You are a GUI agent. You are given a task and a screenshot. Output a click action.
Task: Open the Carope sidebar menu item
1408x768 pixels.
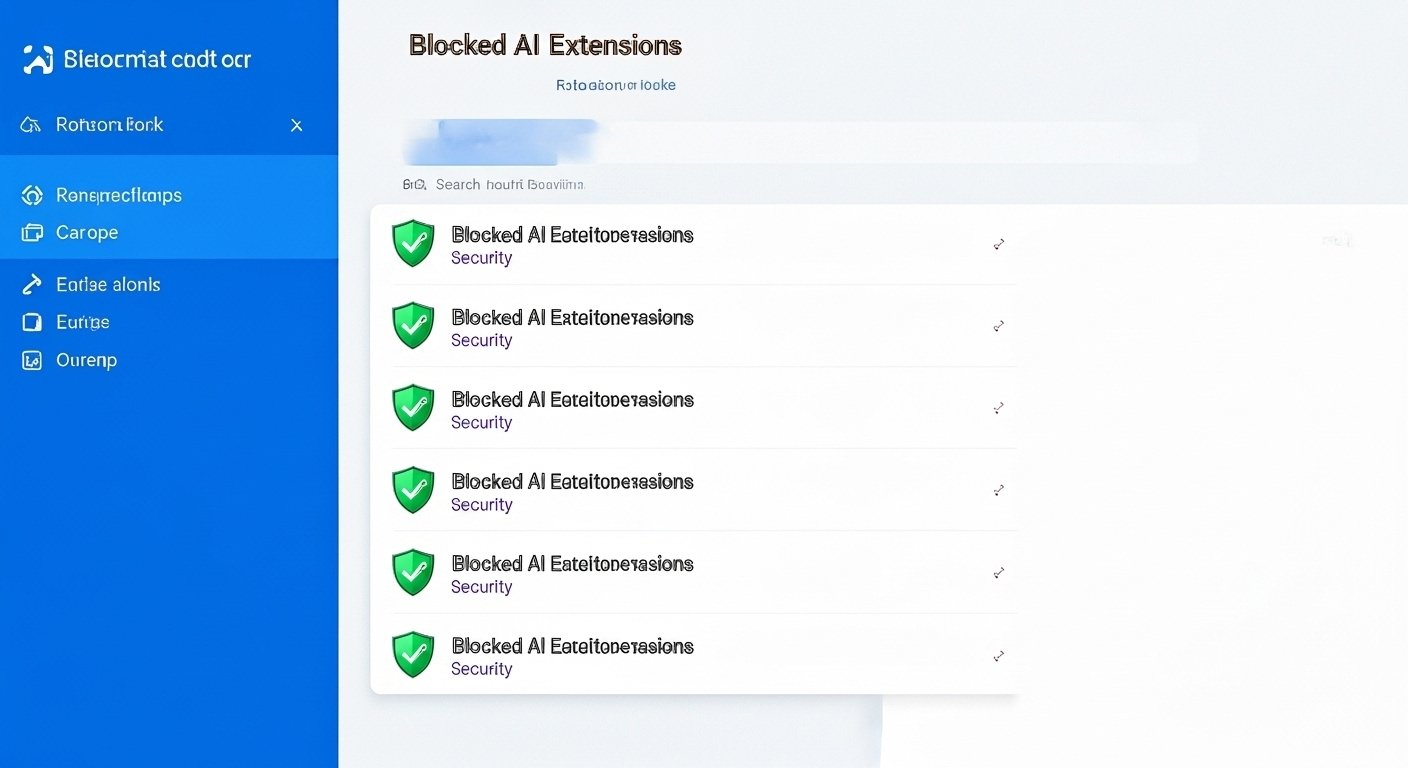pyautogui.click(x=87, y=233)
